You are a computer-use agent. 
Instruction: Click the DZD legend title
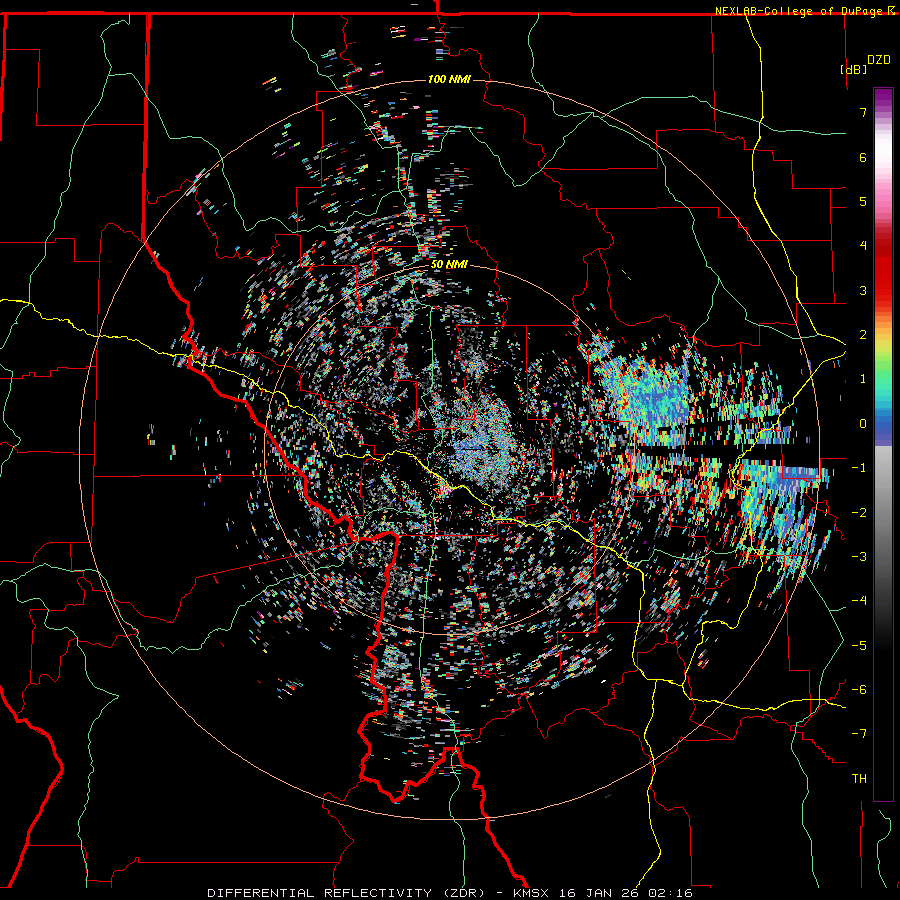(879, 60)
